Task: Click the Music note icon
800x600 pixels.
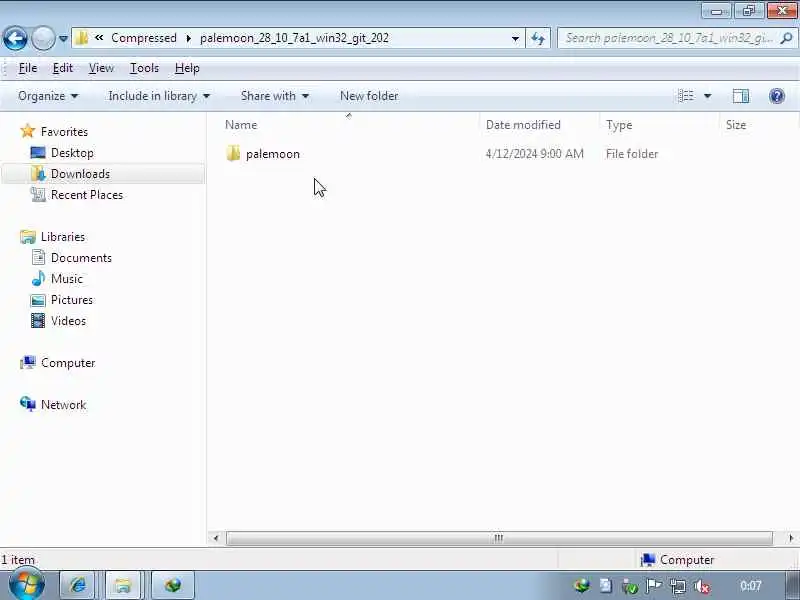Action: 38,279
